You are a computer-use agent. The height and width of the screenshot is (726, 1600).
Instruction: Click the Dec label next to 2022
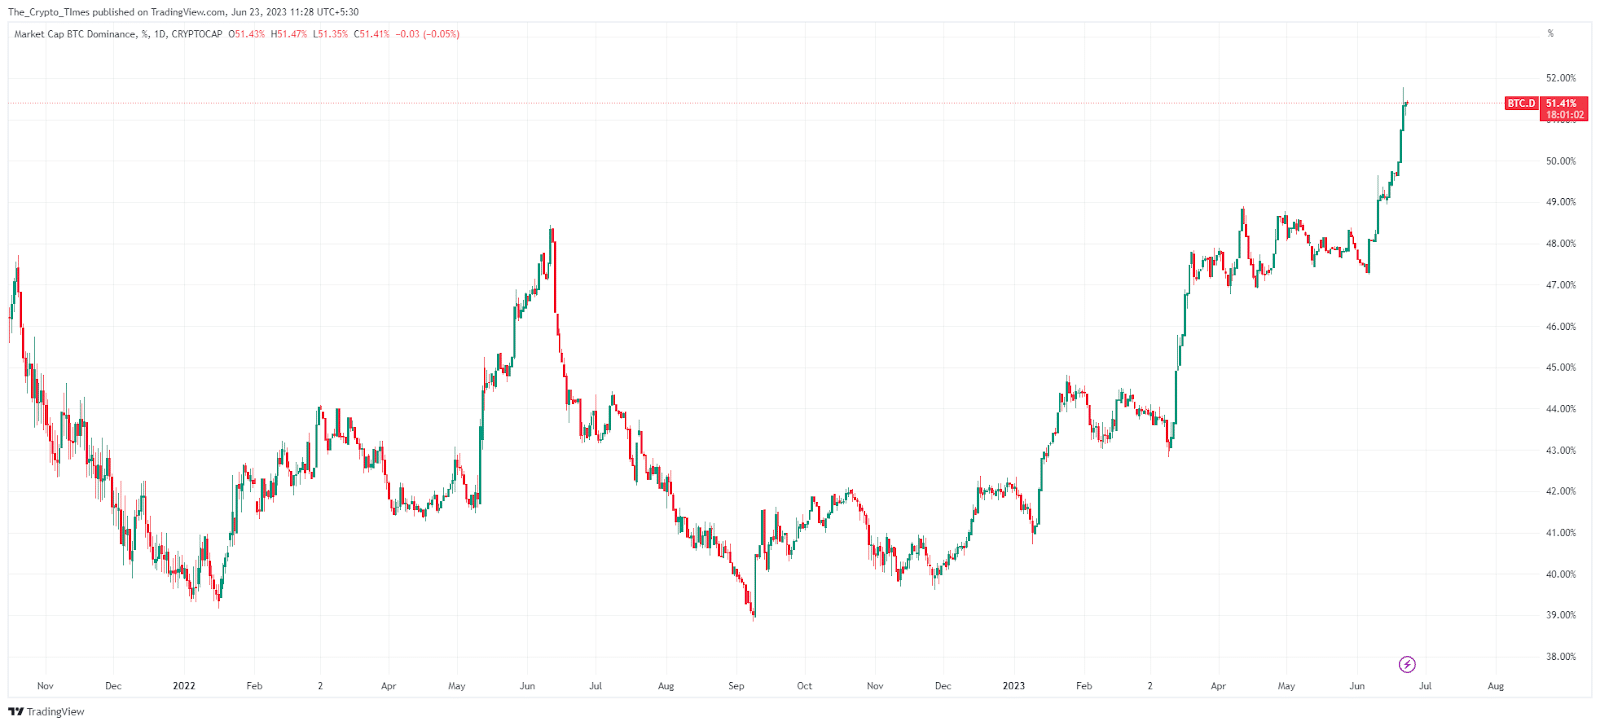(x=113, y=686)
